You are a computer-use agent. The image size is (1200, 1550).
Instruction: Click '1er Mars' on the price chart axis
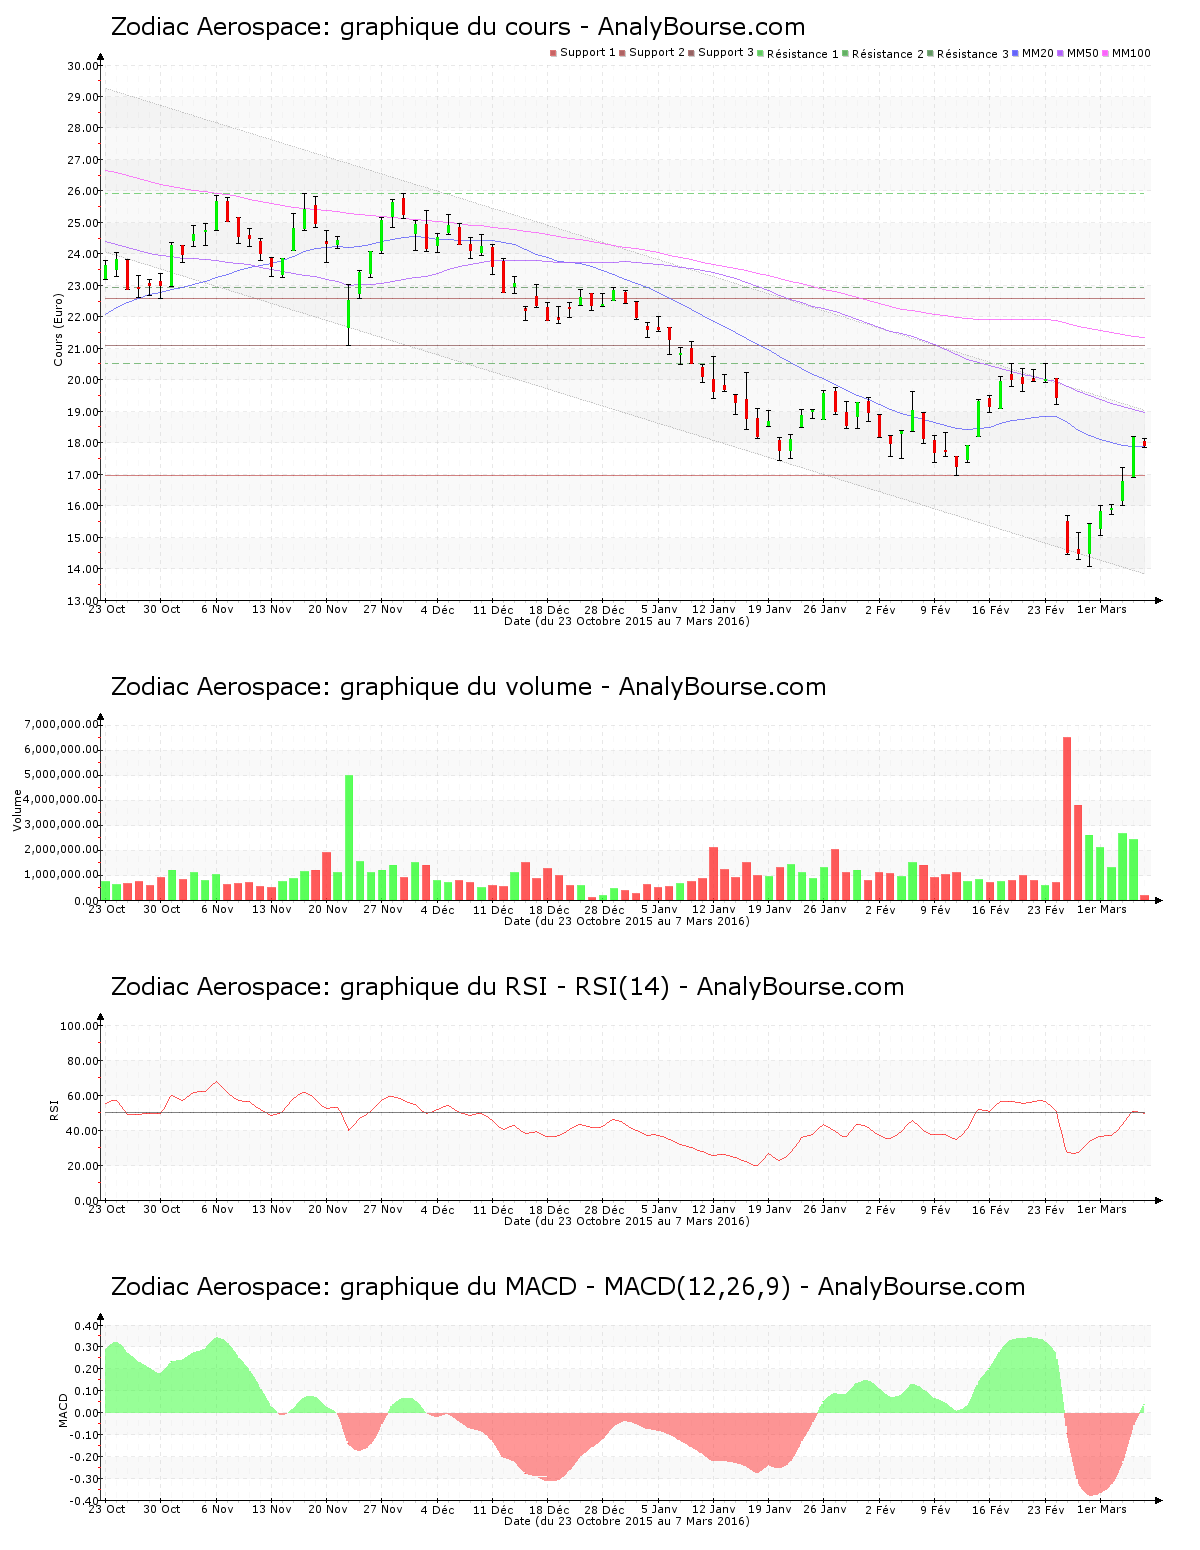1102,609
